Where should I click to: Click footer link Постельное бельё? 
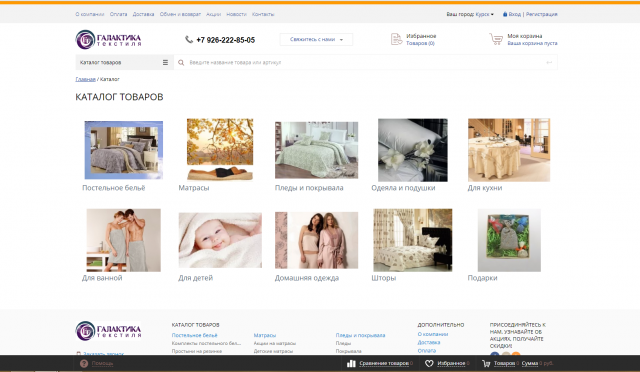(195, 335)
